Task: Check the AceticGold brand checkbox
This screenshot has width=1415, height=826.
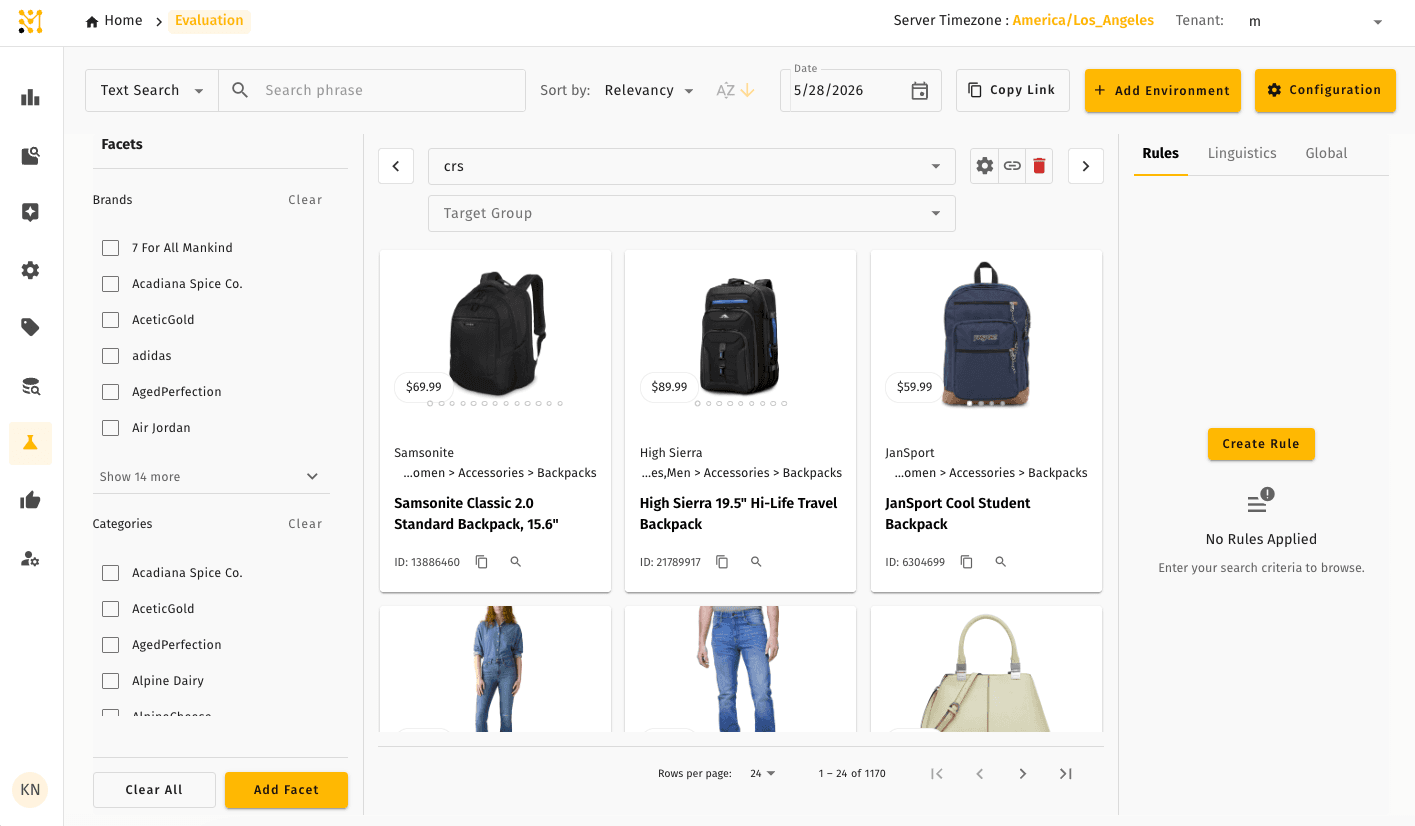Action: (x=111, y=320)
